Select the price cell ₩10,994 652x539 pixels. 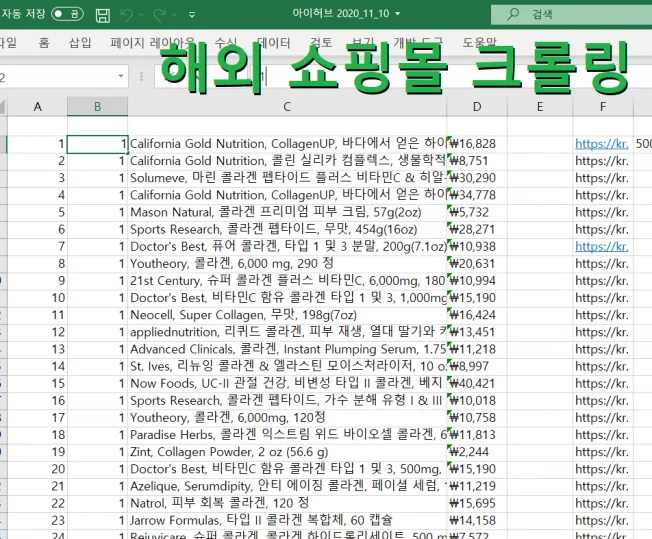(x=477, y=281)
